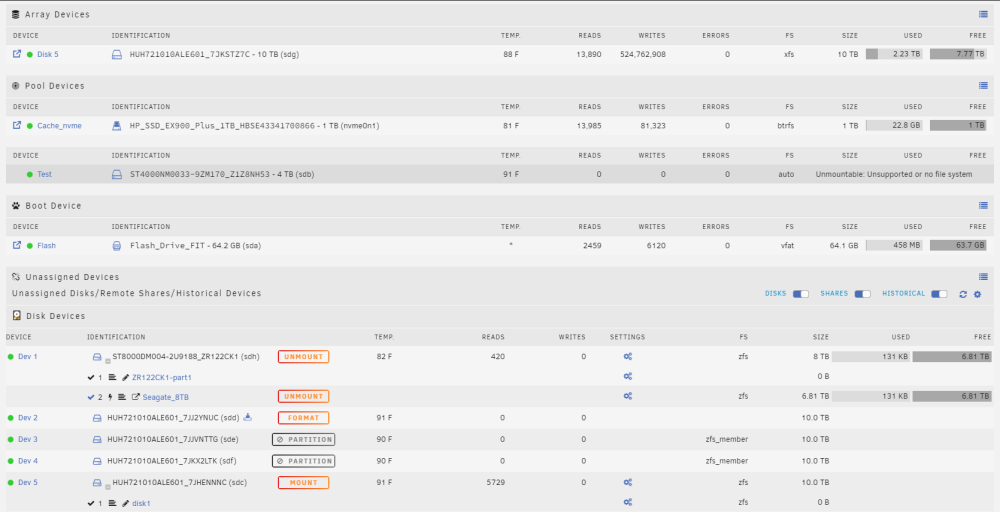Click the download icon after 7JJ2YNUC (sdd)
The height and width of the screenshot is (512, 1000).
(247, 418)
